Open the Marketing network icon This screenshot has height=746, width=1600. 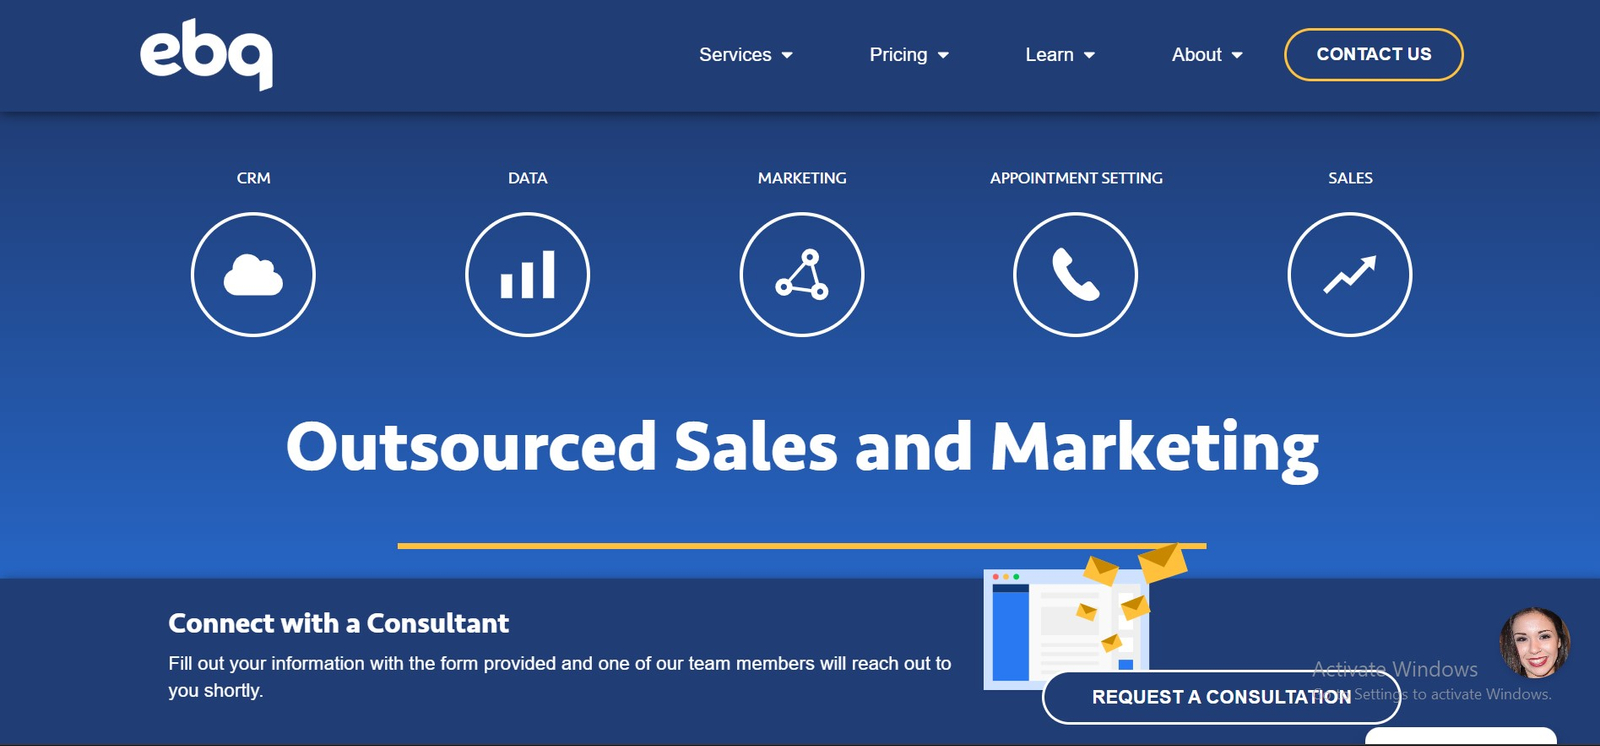pos(802,275)
